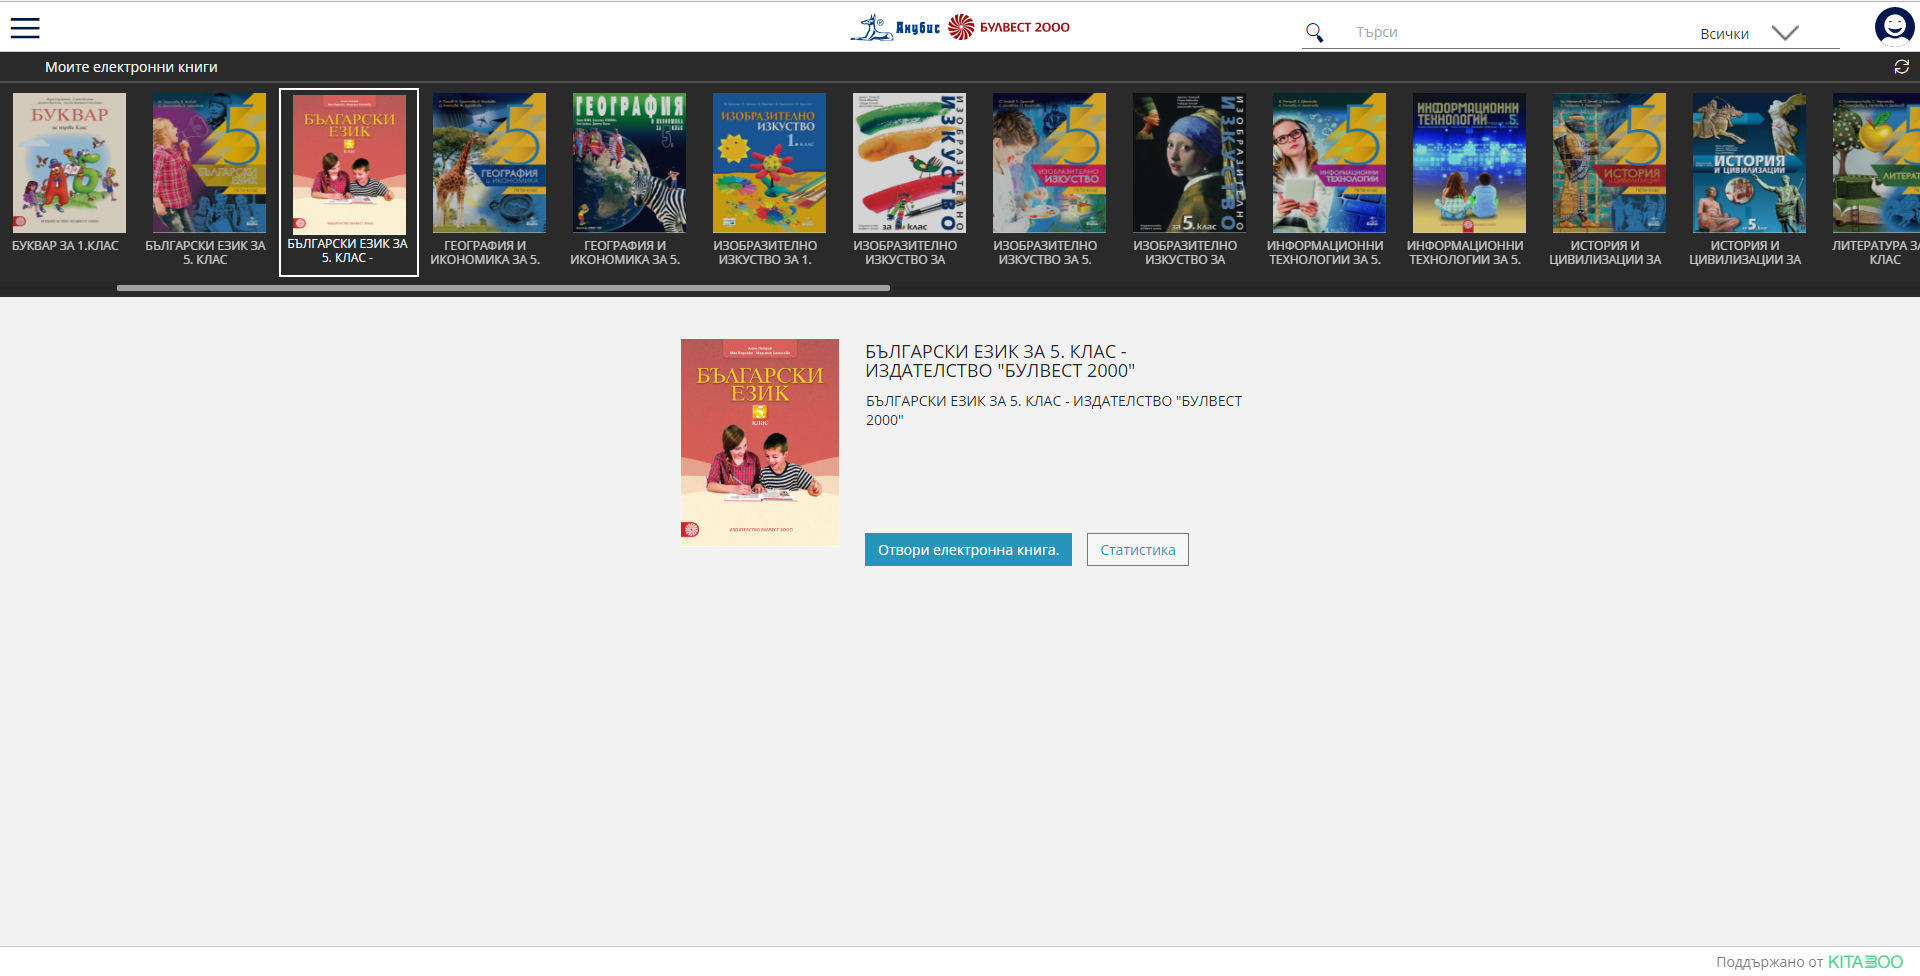The image size is (1920, 976).
Task: Expand the Всички filter dropdown
Action: pyautogui.click(x=1784, y=33)
